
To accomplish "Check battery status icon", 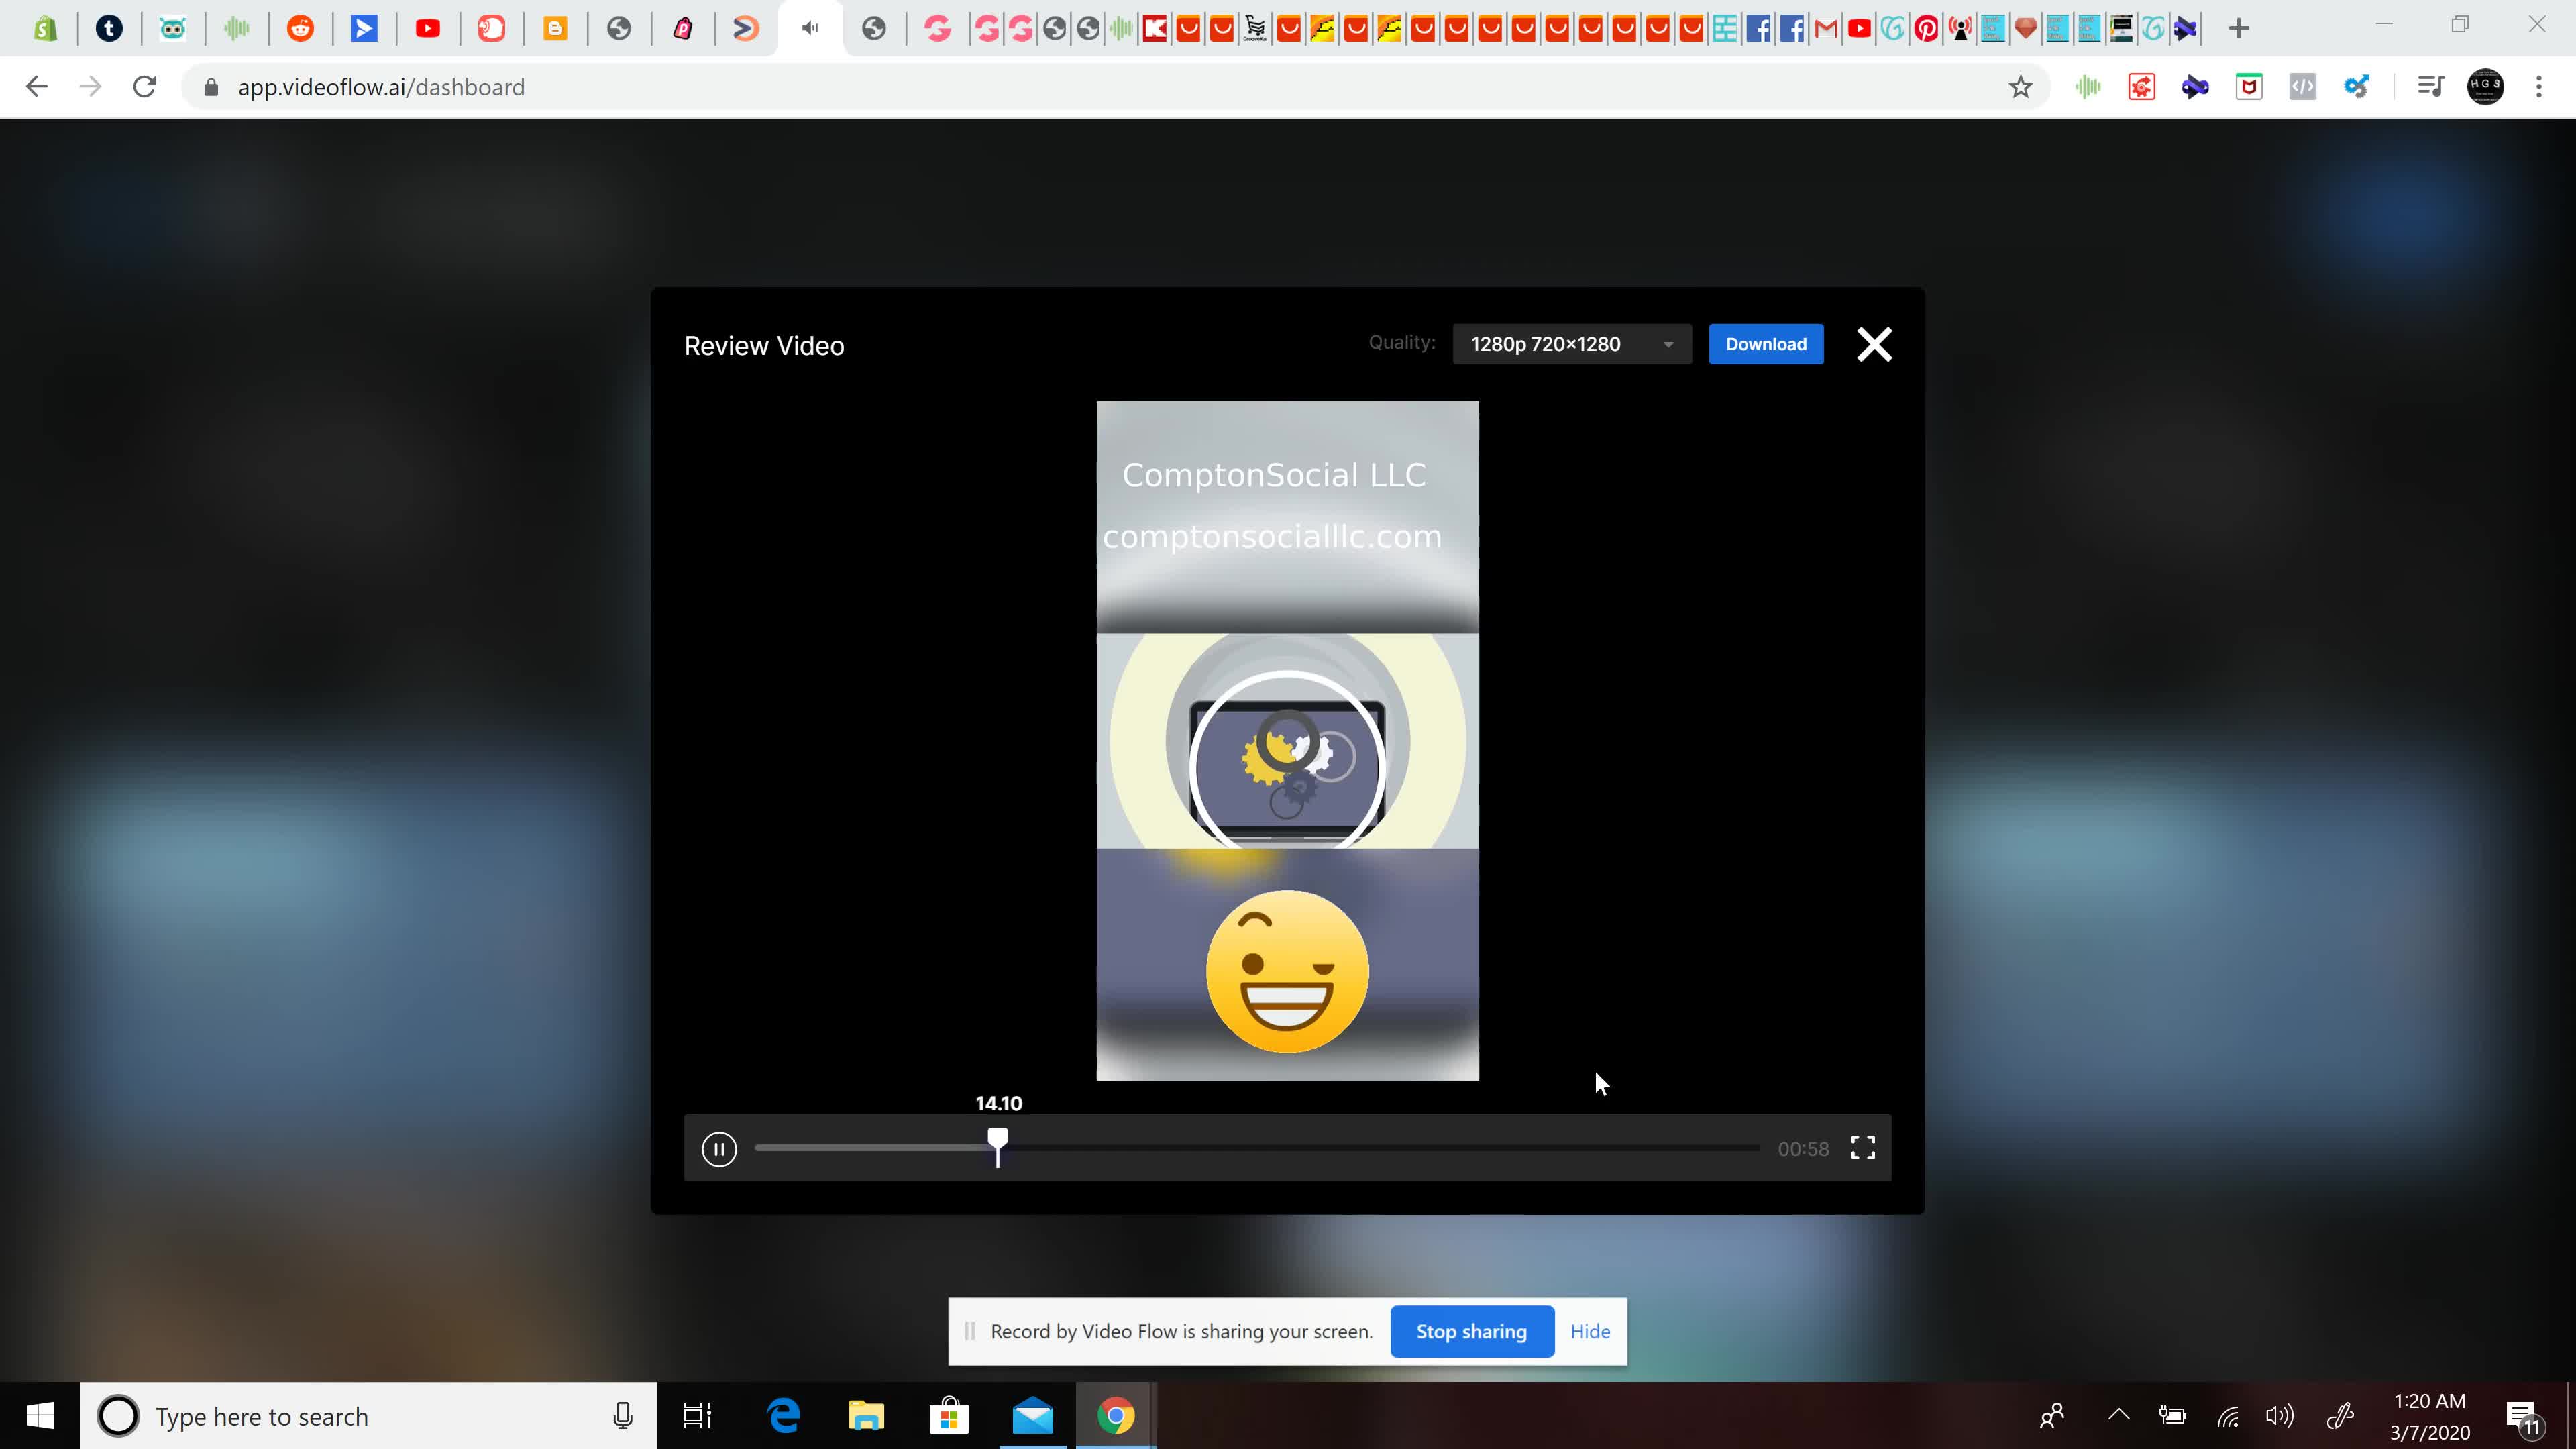I will [2172, 1416].
